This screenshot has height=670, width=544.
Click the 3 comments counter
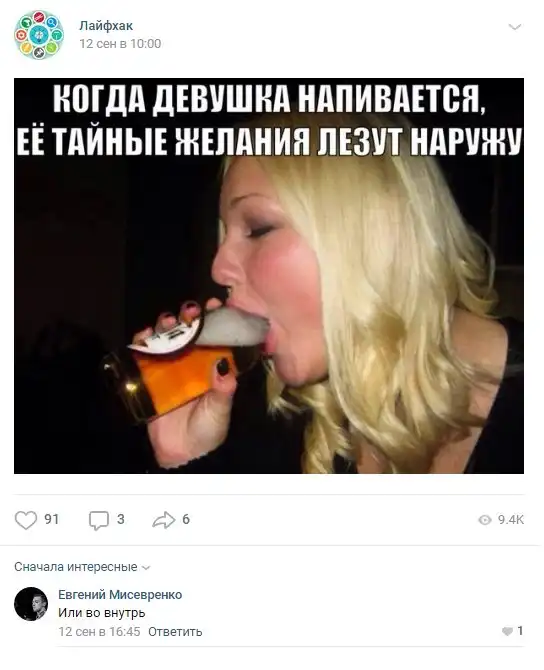121,519
